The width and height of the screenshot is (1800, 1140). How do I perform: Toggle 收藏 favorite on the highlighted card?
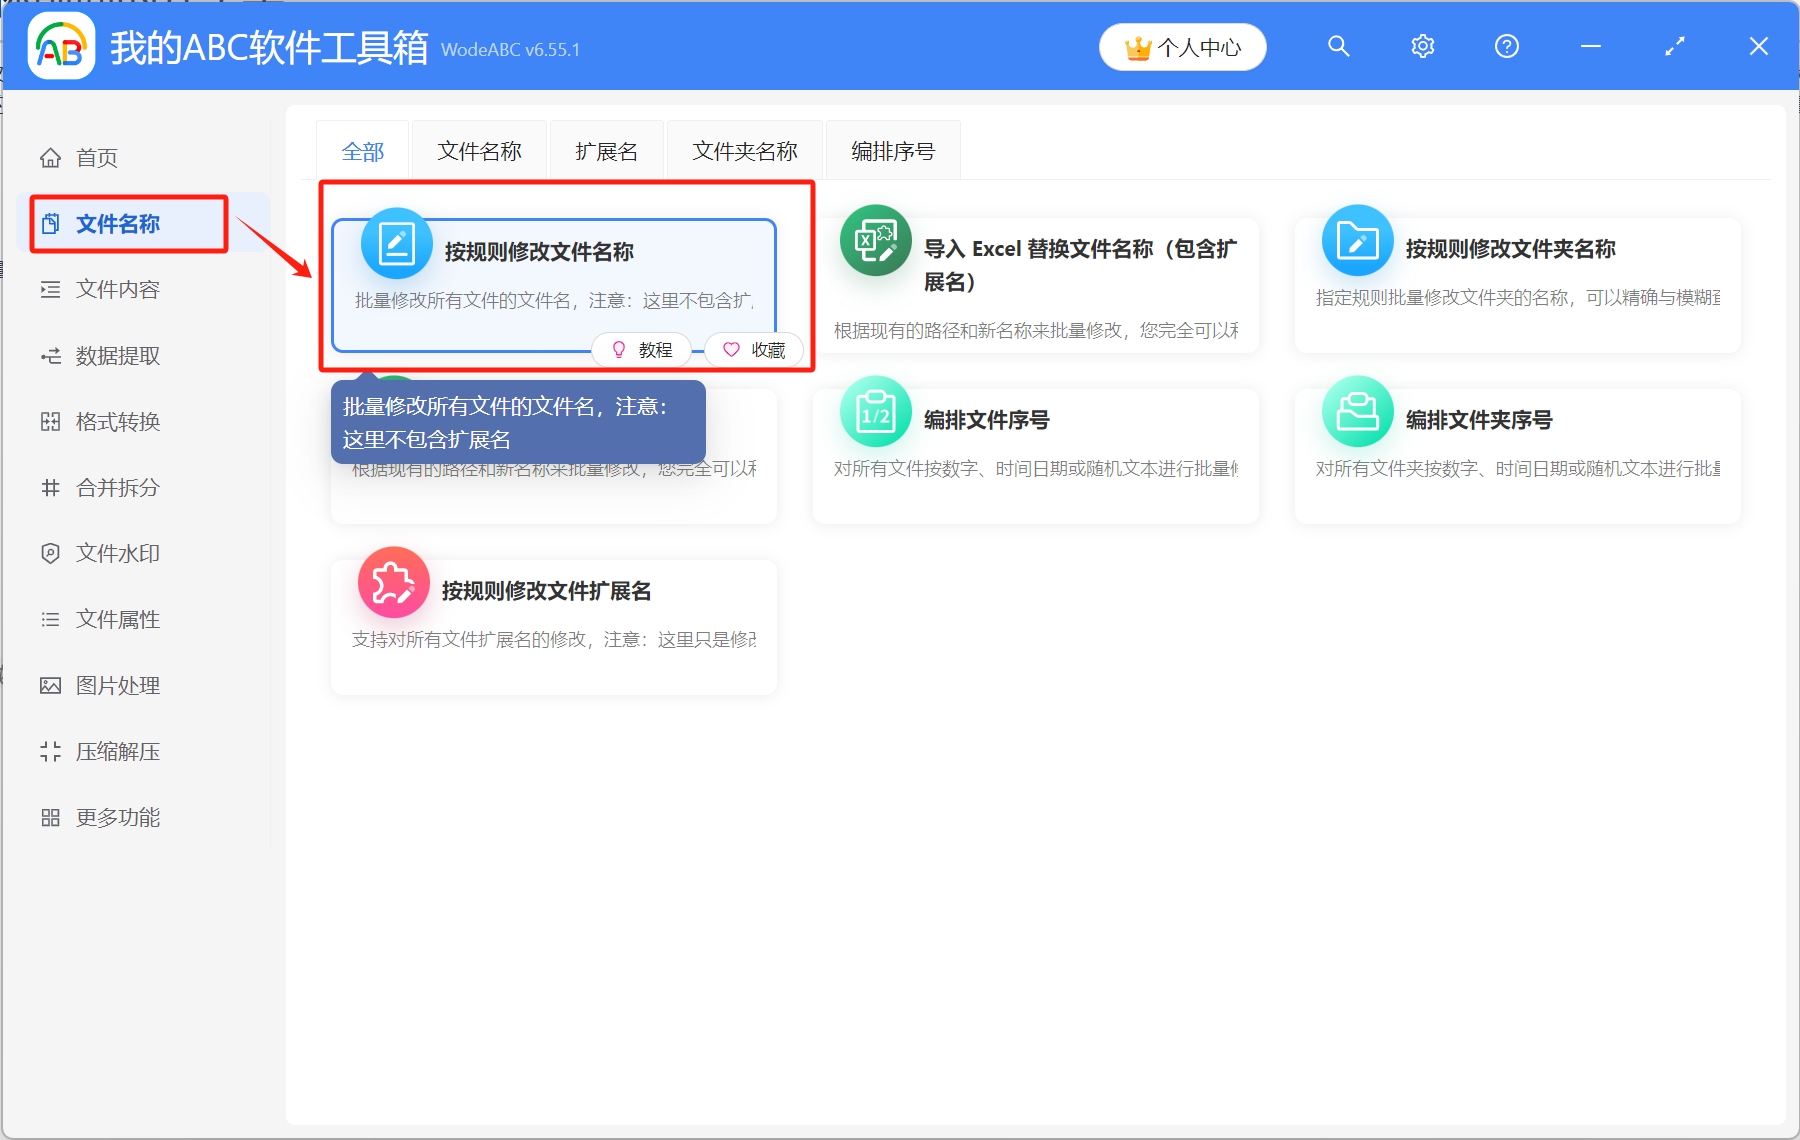754,349
